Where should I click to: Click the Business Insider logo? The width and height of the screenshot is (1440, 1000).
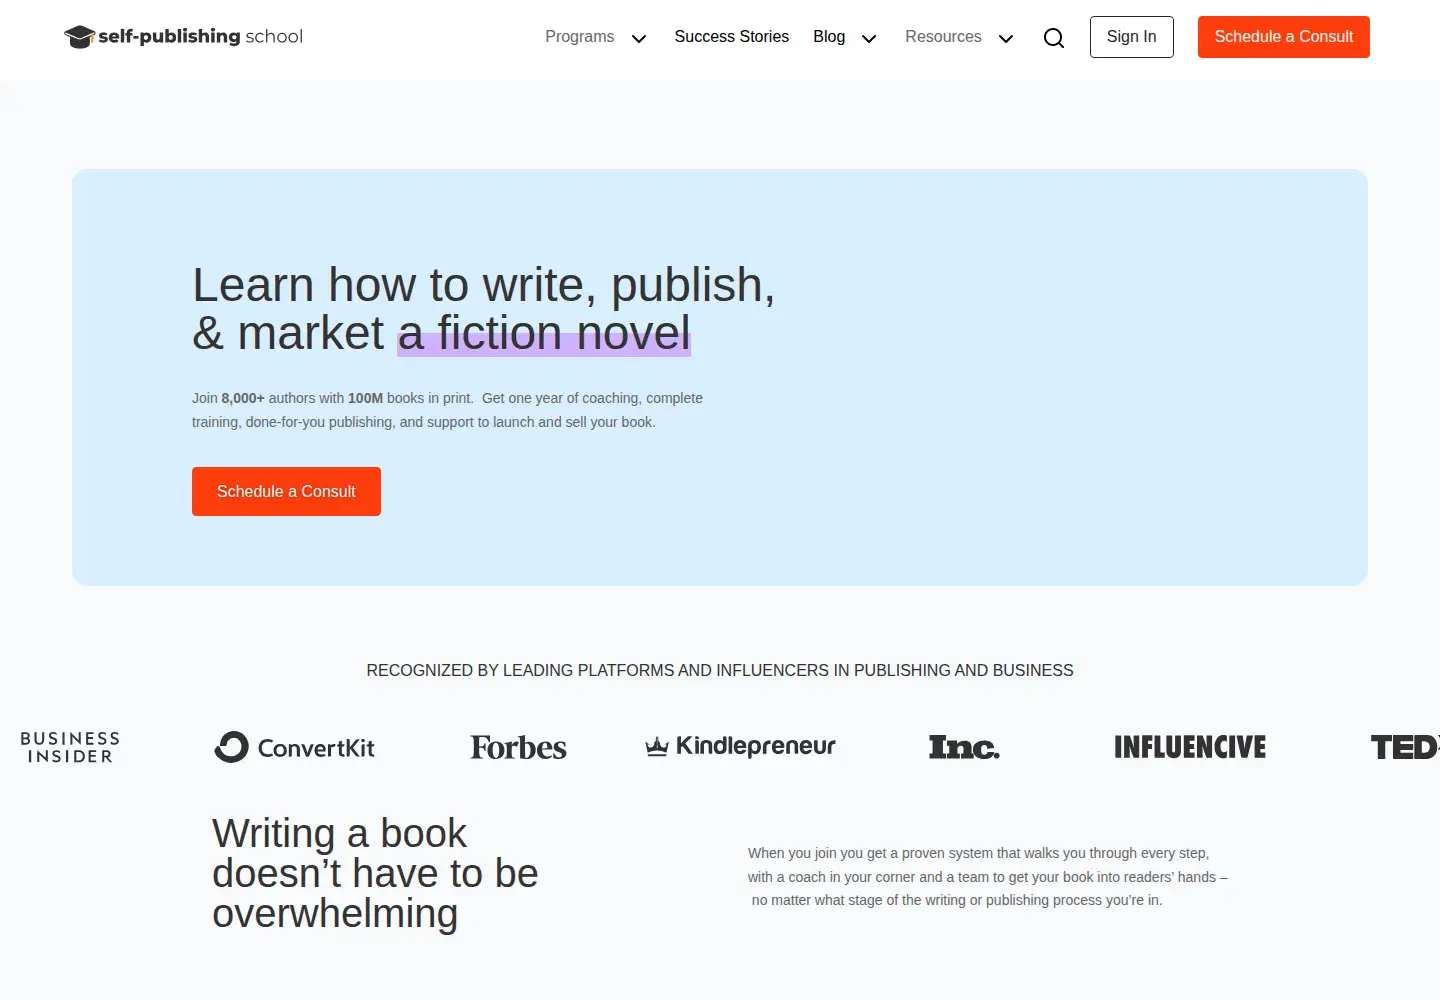point(70,747)
